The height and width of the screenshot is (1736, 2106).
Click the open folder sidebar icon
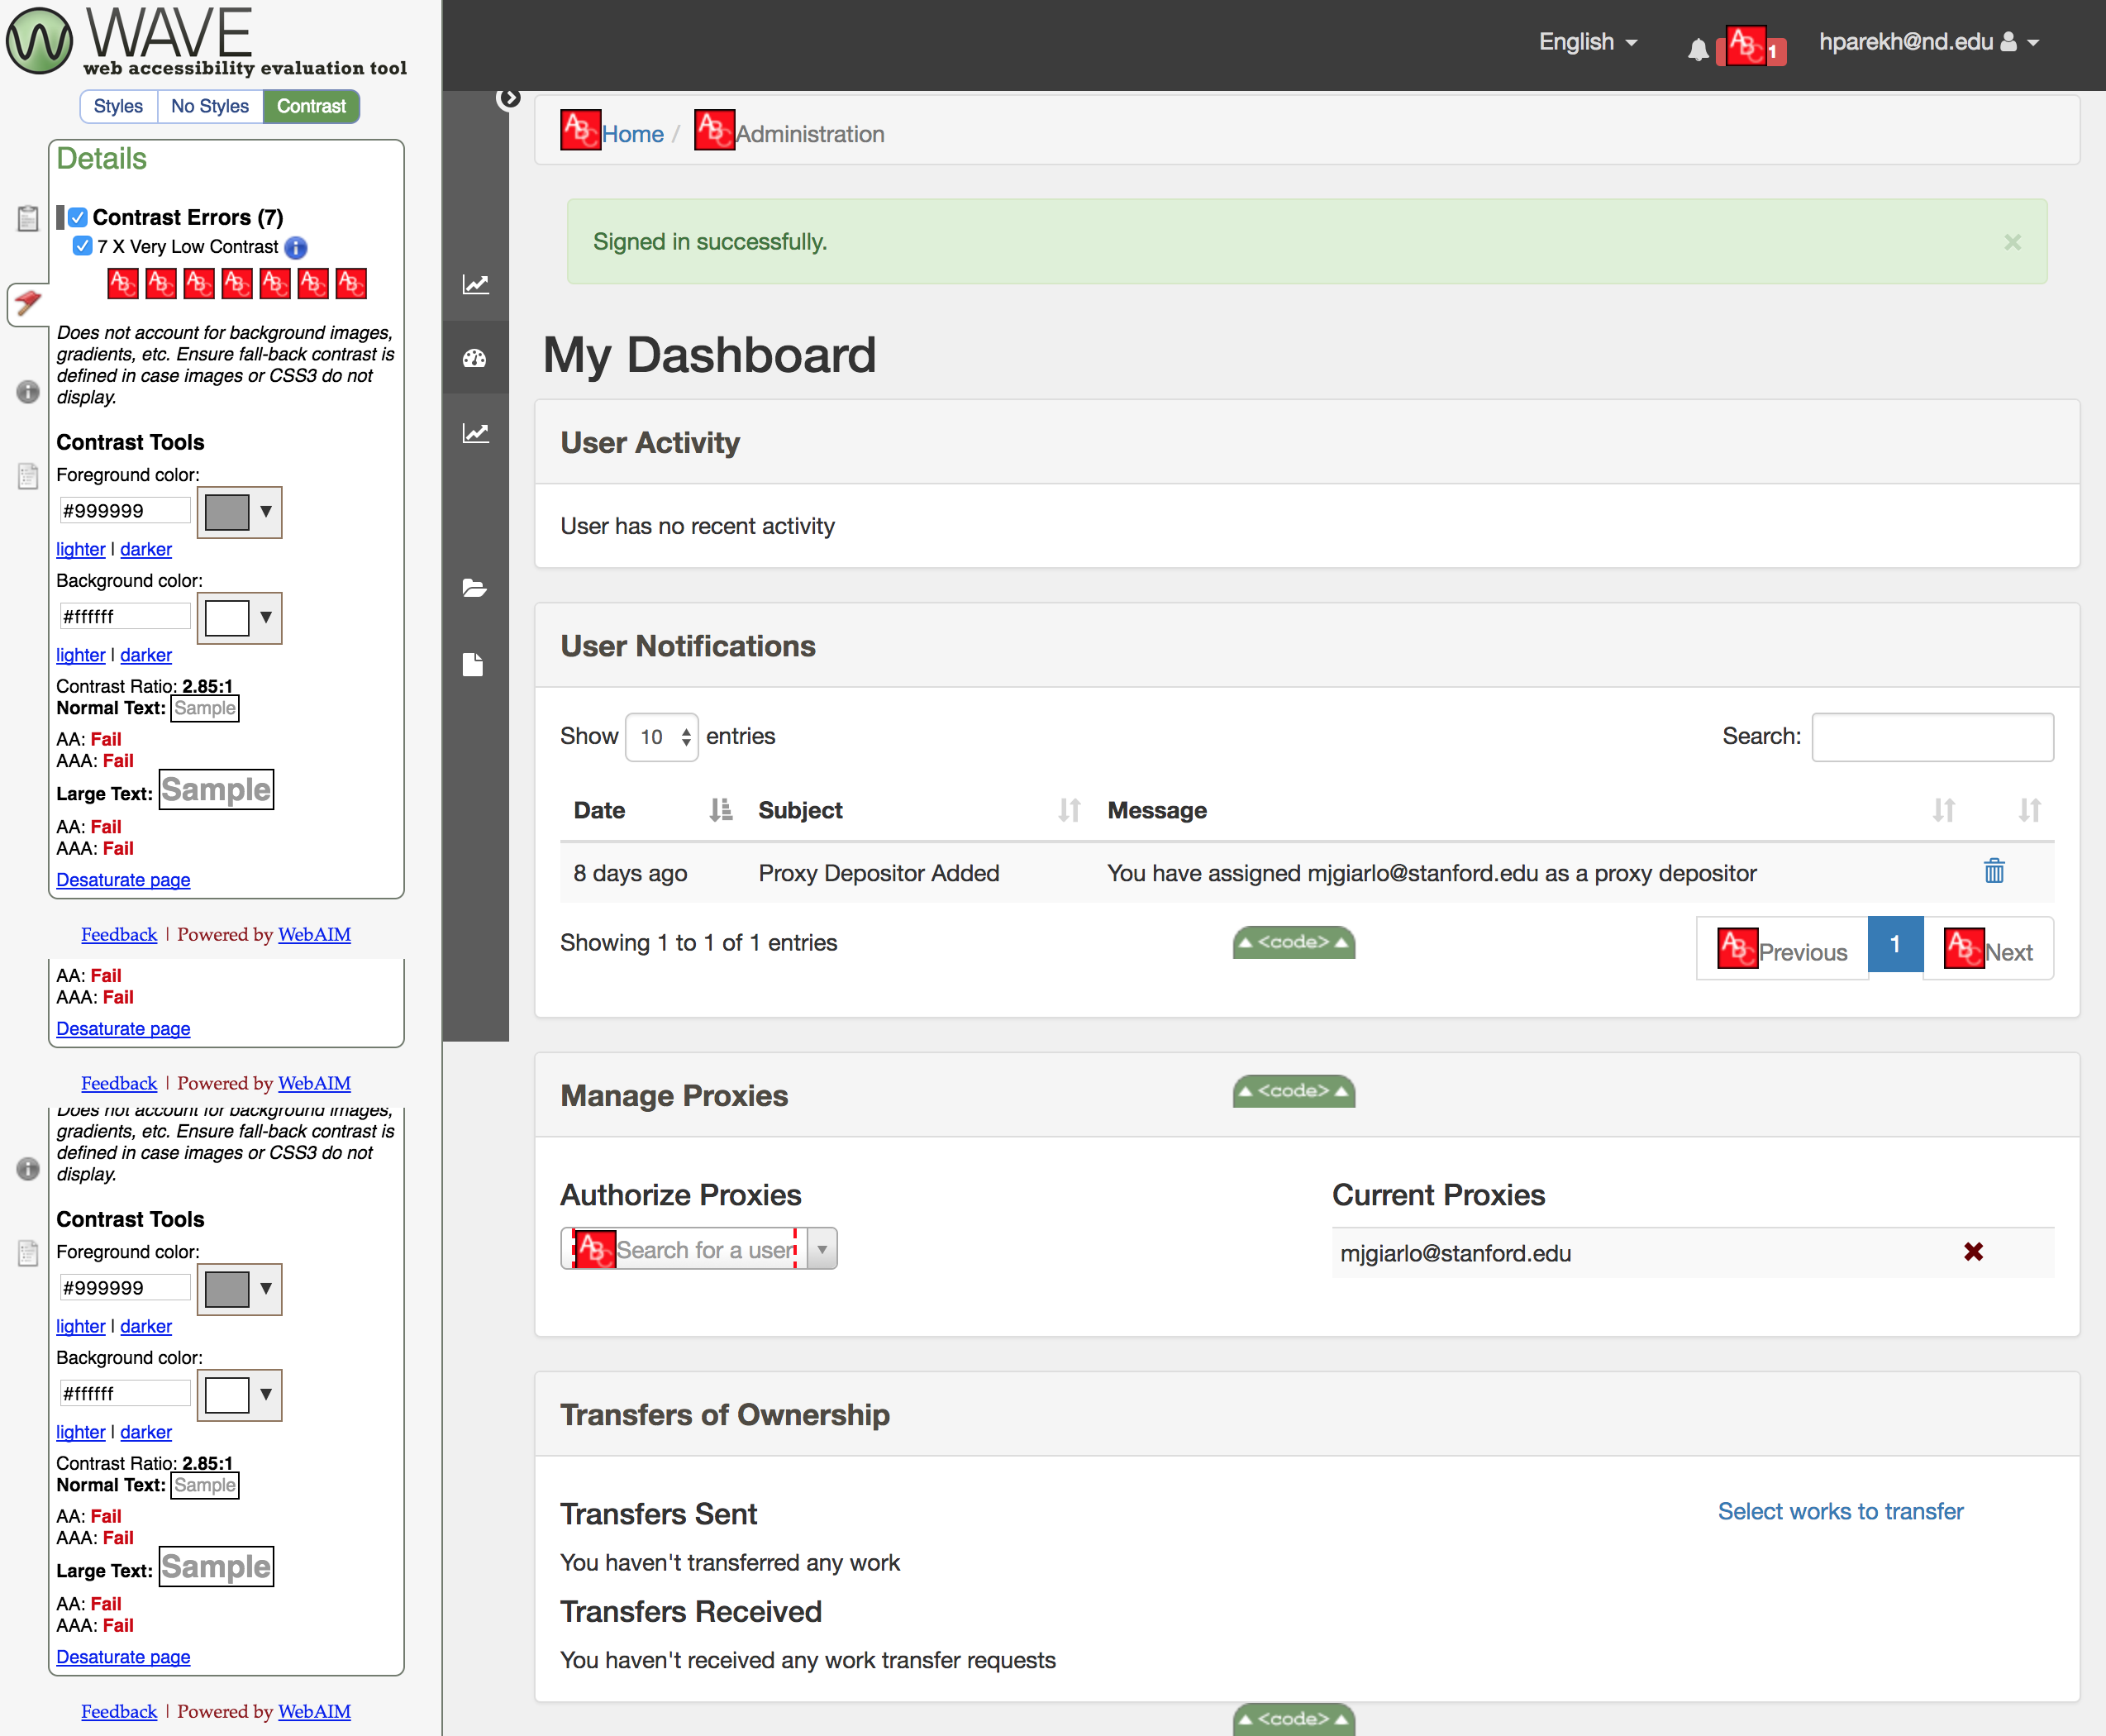(x=475, y=588)
